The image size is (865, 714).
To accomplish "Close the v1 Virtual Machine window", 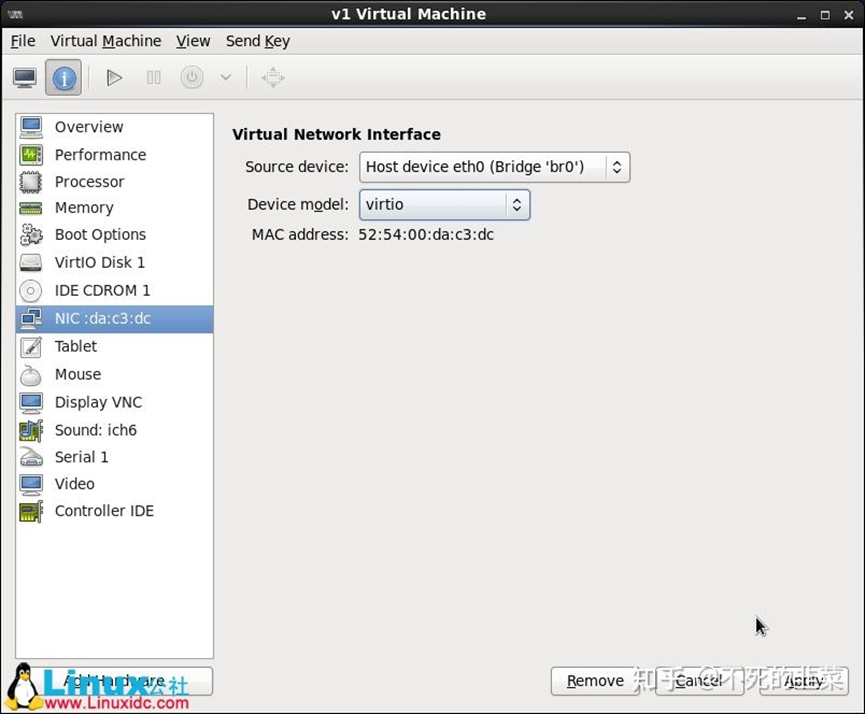I will click(848, 15).
